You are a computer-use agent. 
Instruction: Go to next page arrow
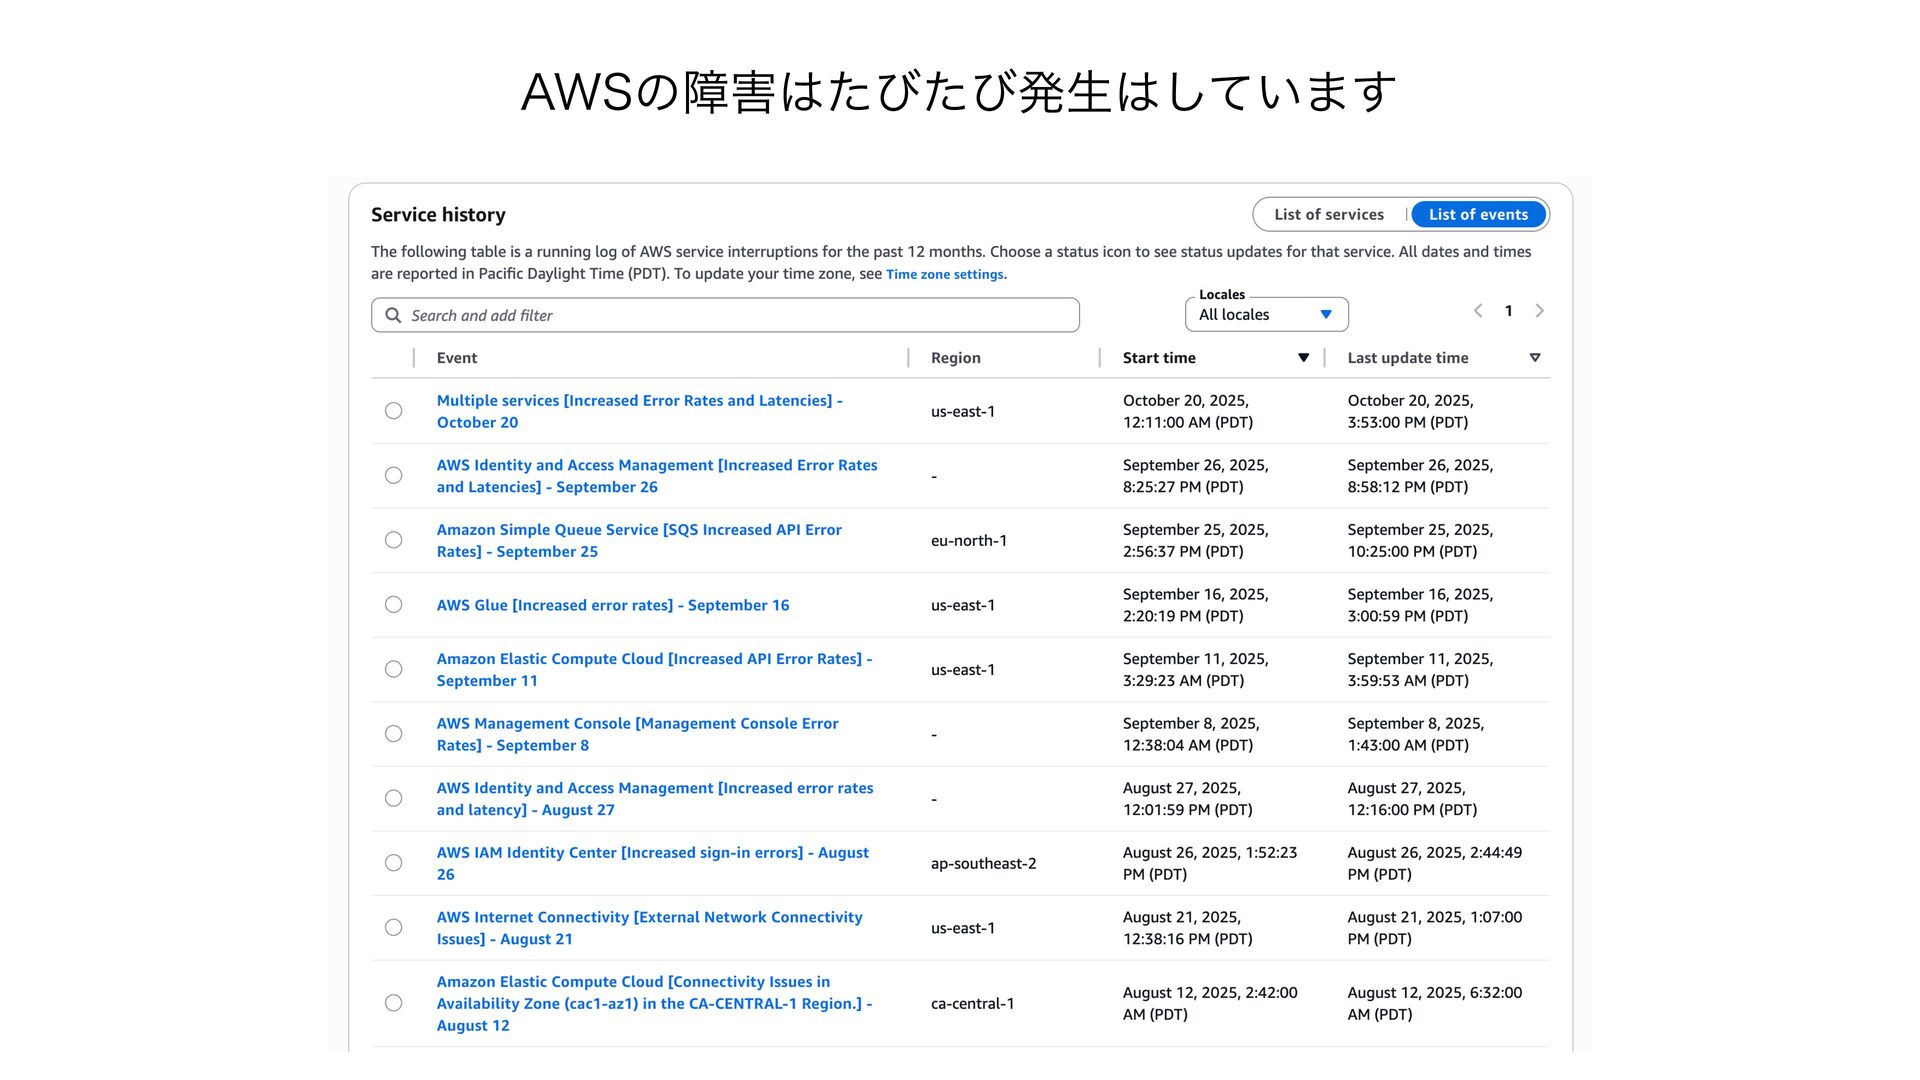tap(1539, 311)
